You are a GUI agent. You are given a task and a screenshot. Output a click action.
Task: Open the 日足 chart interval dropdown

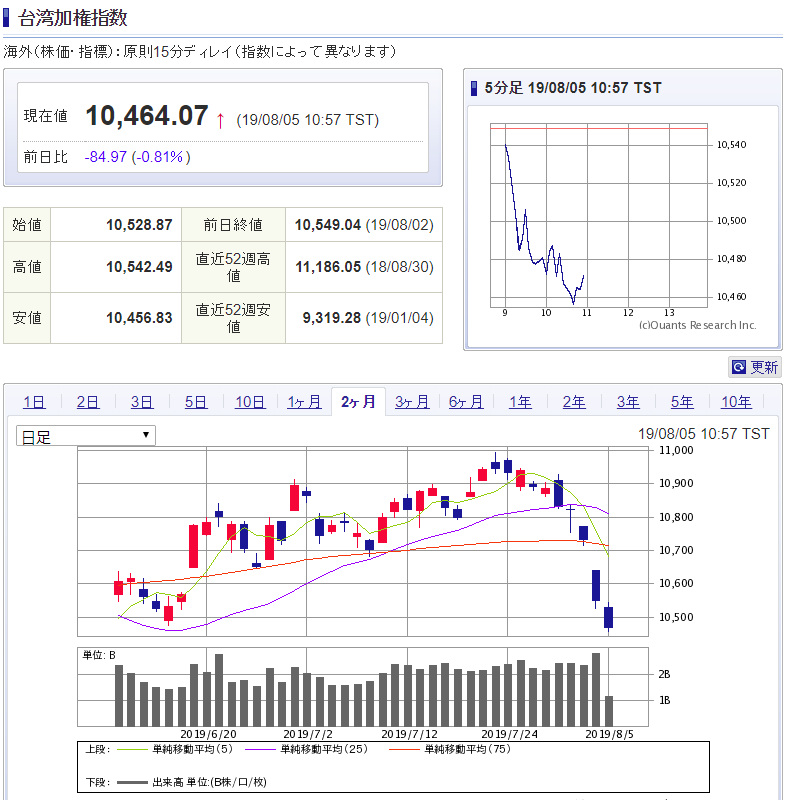(x=86, y=436)
